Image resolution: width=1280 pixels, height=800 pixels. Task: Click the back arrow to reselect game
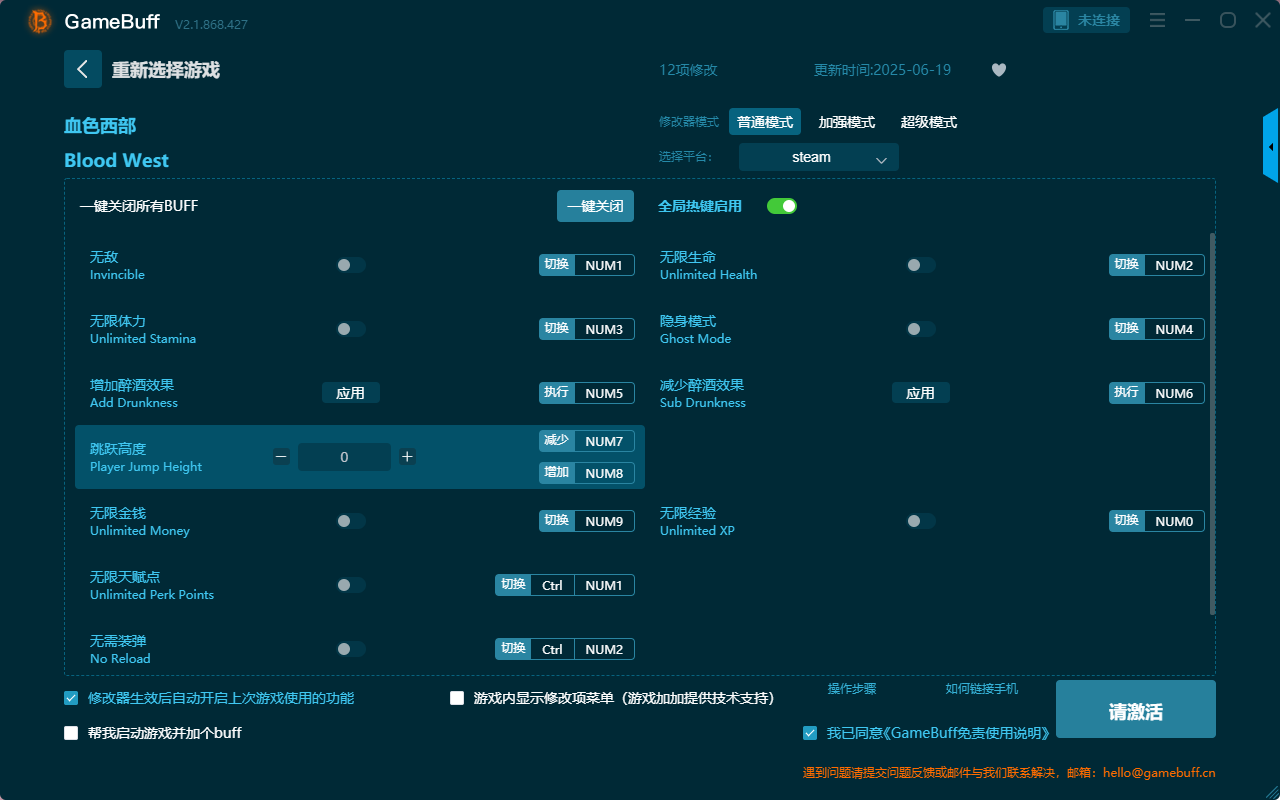tap(83, 68)
